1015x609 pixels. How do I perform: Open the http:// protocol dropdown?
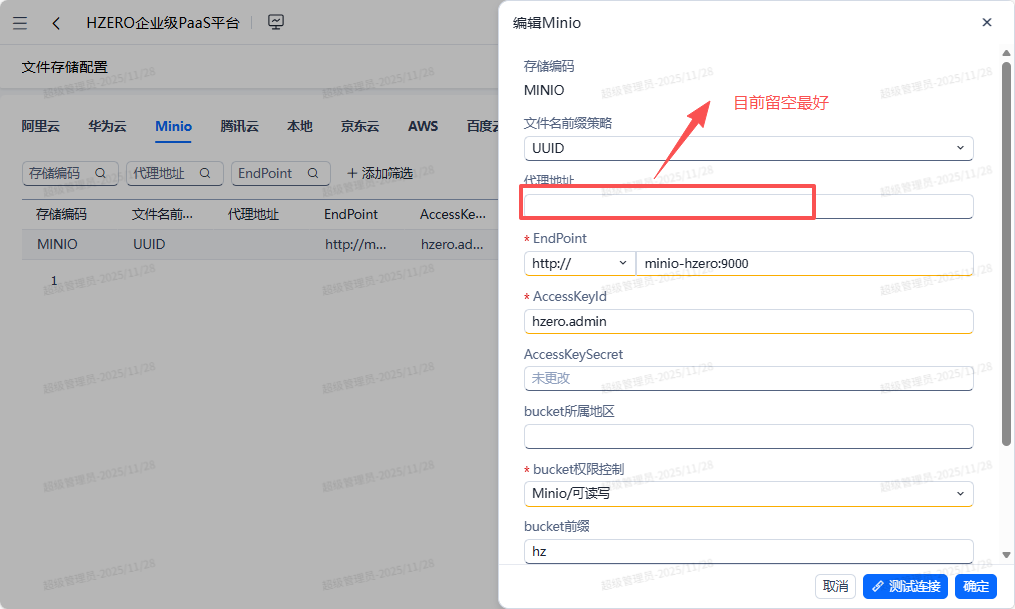pos(623,263)
